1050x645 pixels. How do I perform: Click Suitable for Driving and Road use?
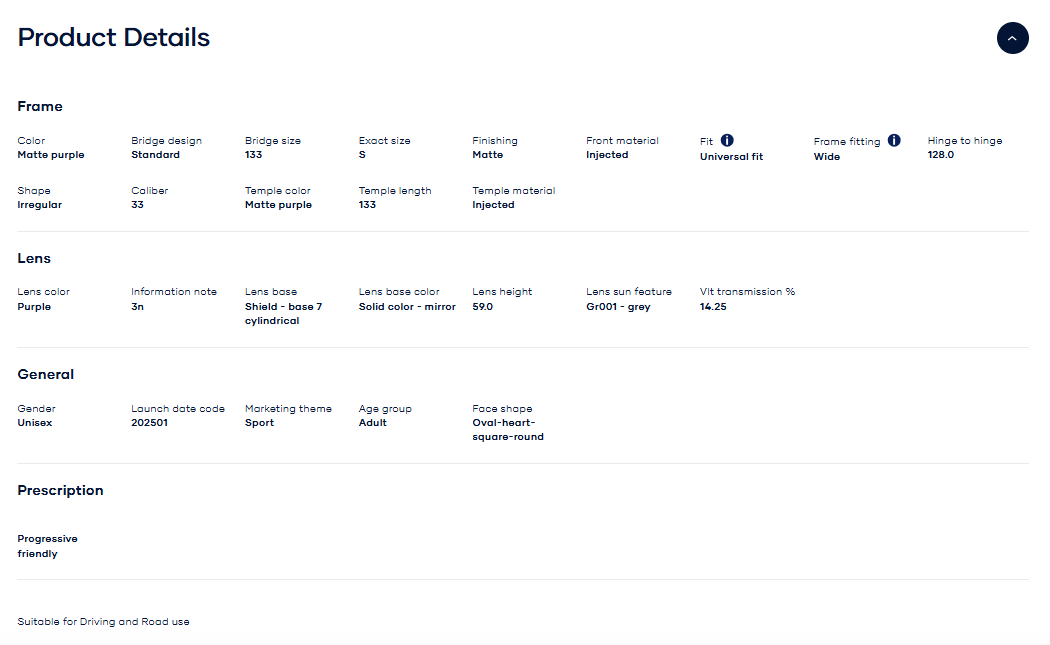pos(103,622)
